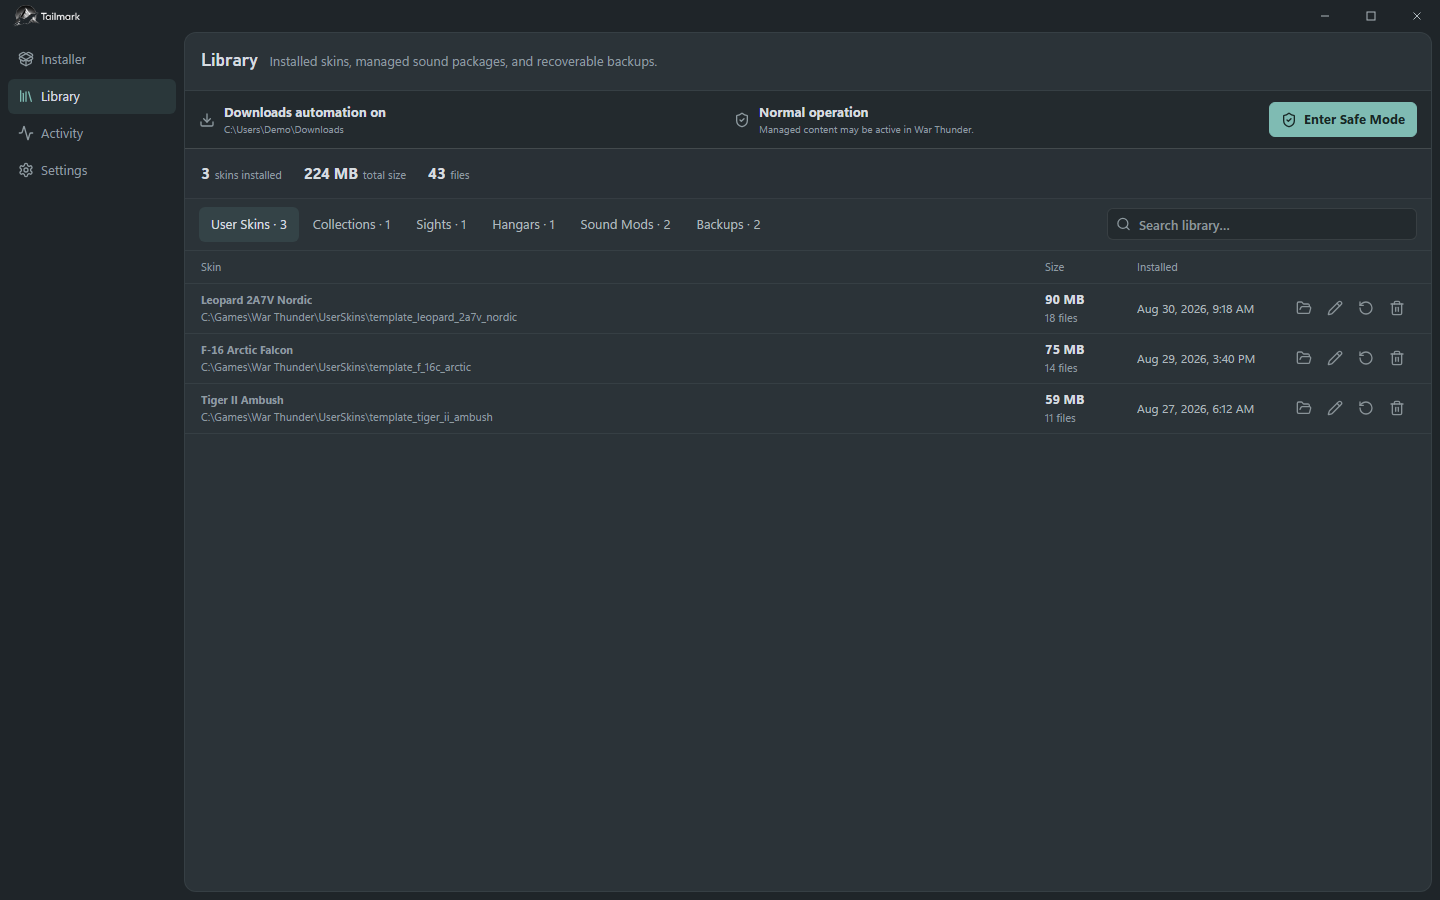Click the Tiger II Ambush folder path

point(347,418)
